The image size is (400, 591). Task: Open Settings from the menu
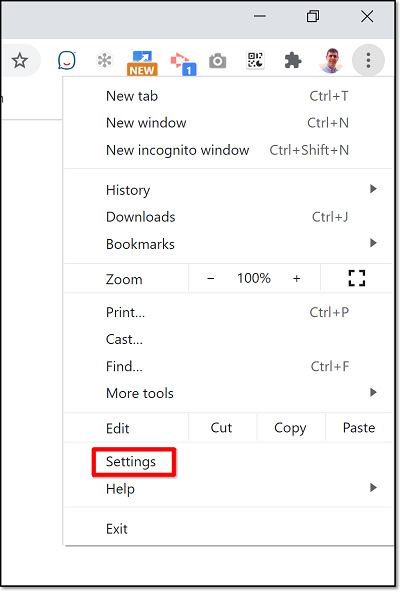pyautogui.click(x=228, y=462)
